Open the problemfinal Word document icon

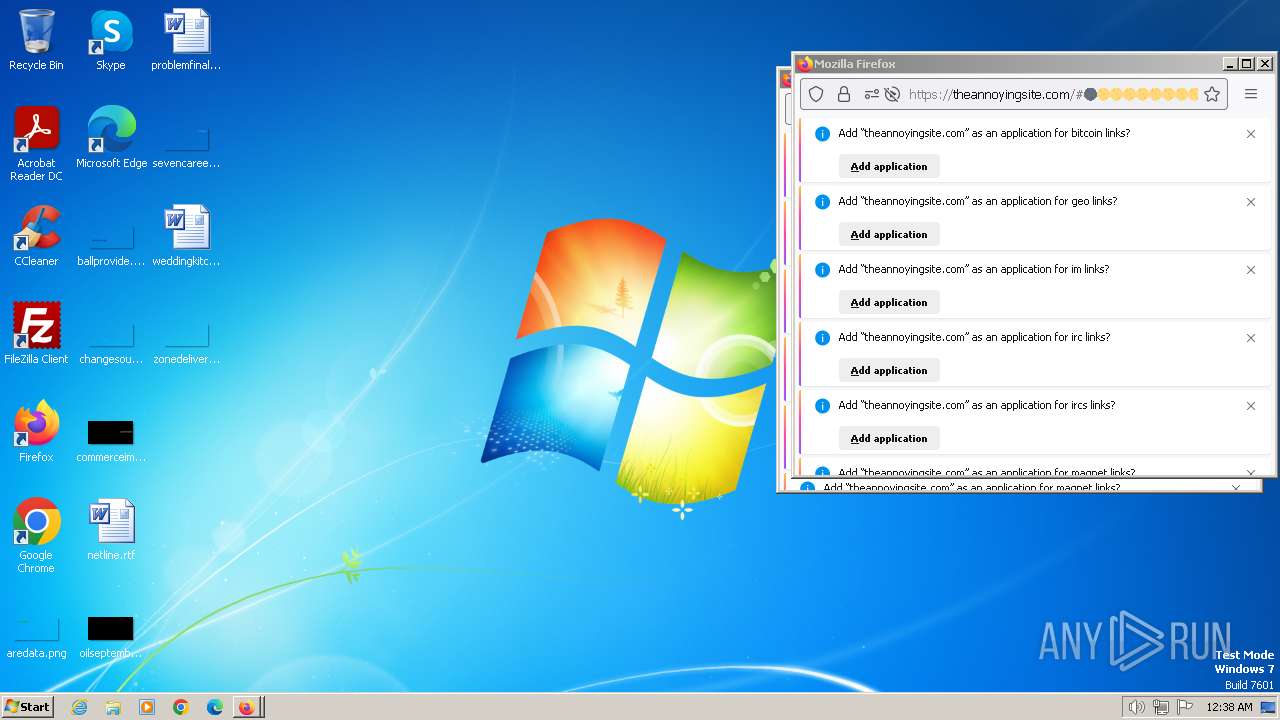186,40
